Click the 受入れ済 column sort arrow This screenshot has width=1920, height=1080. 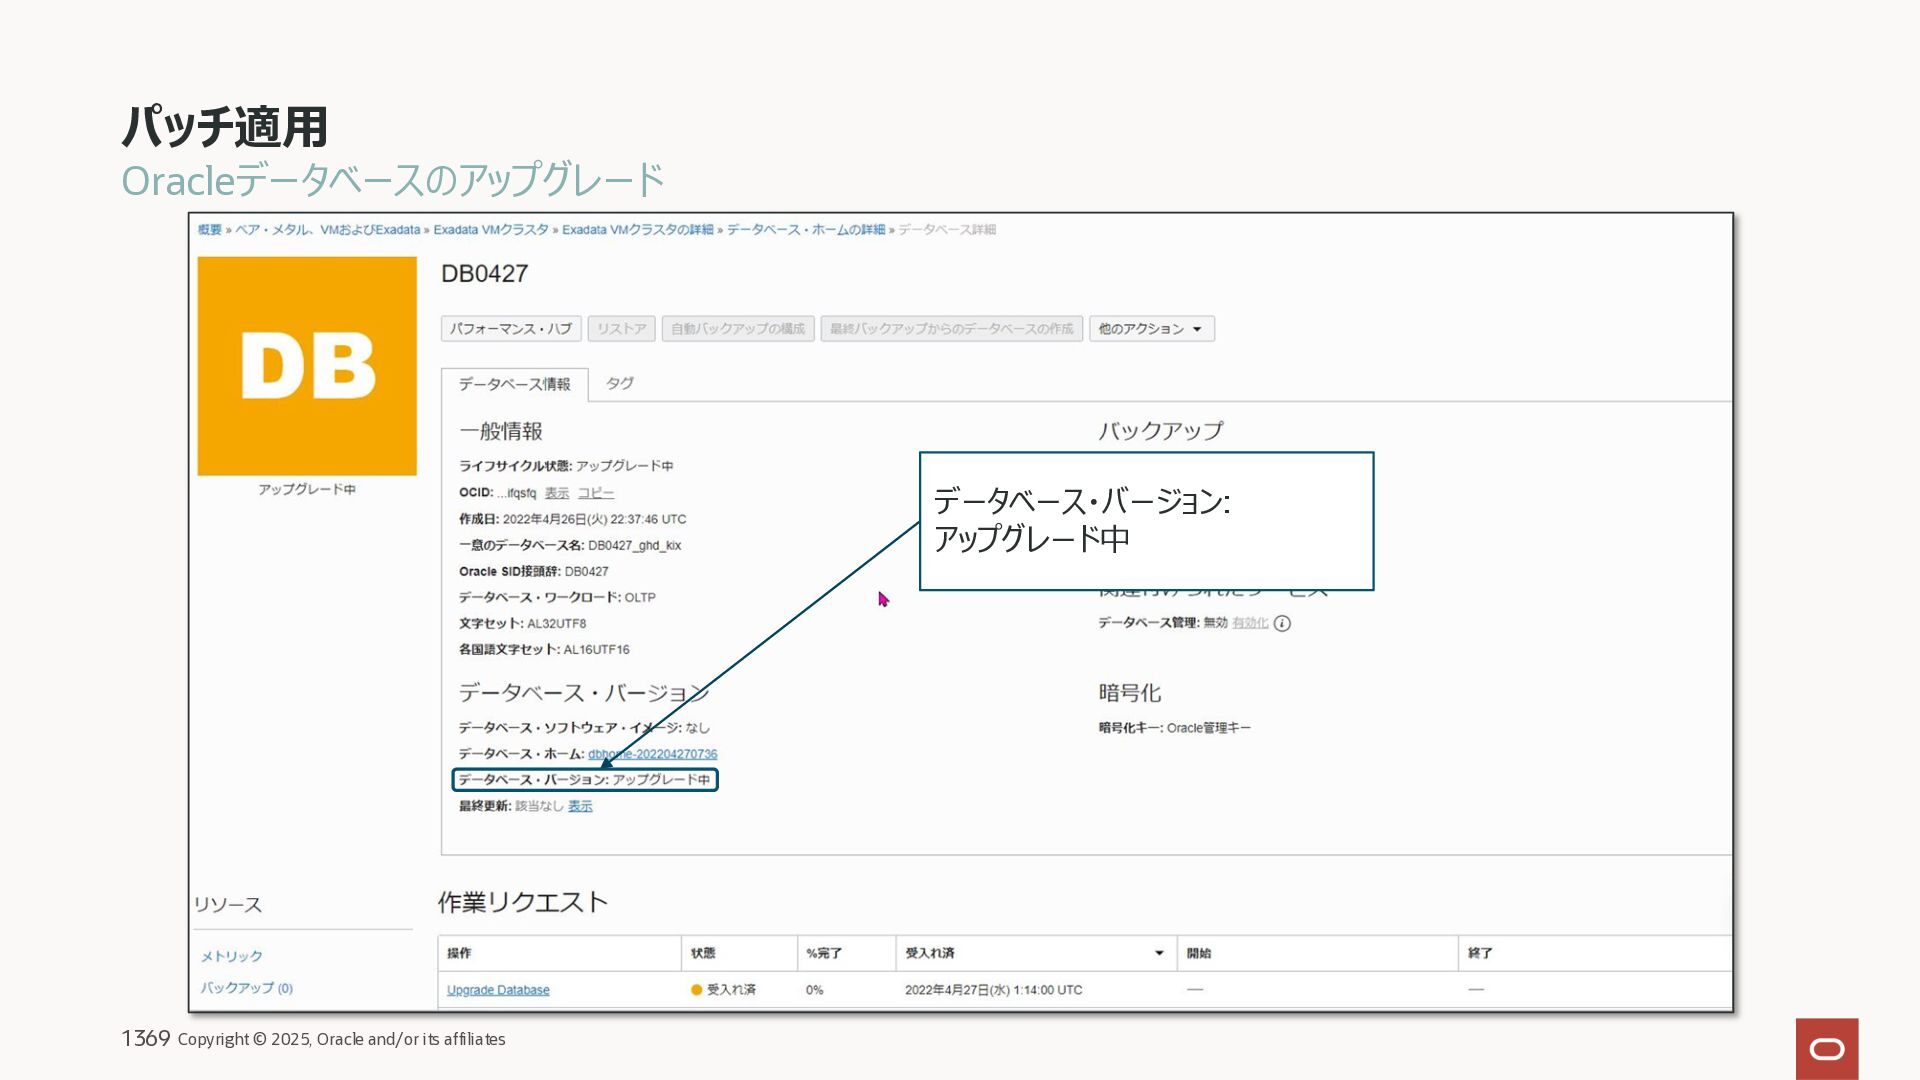(1159, 953)
